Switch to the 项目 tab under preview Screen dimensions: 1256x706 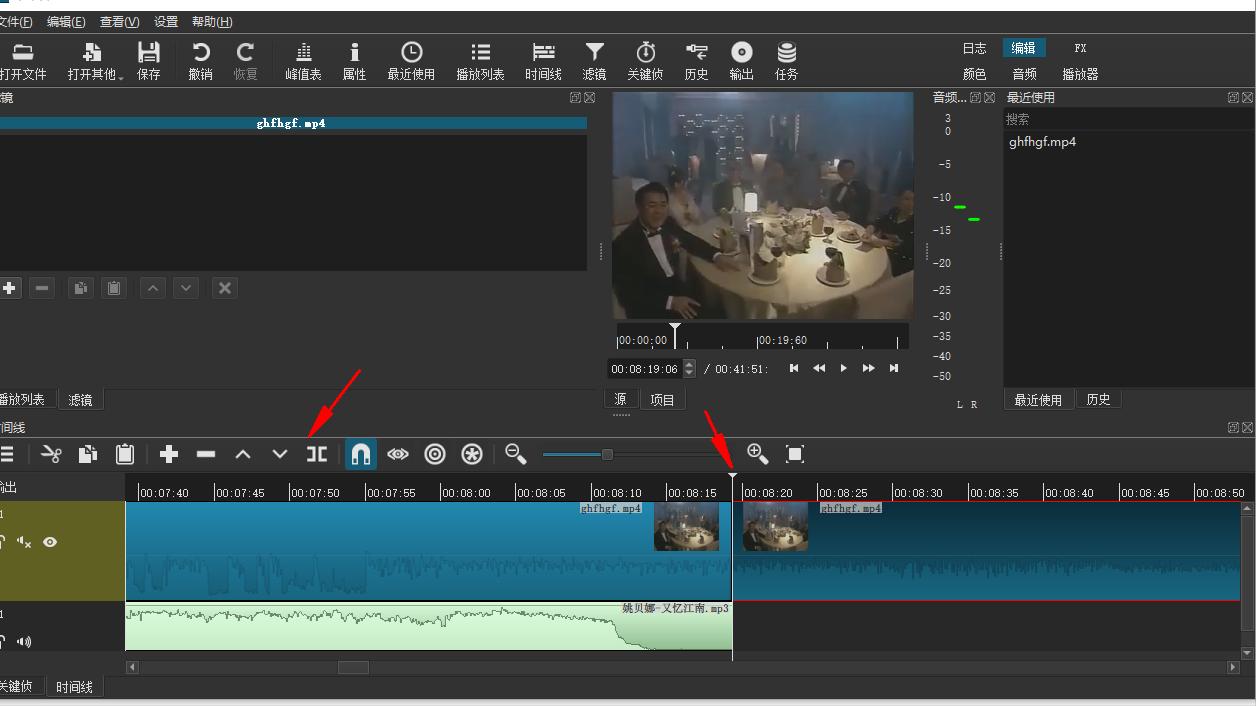click(x=662, y=400)
